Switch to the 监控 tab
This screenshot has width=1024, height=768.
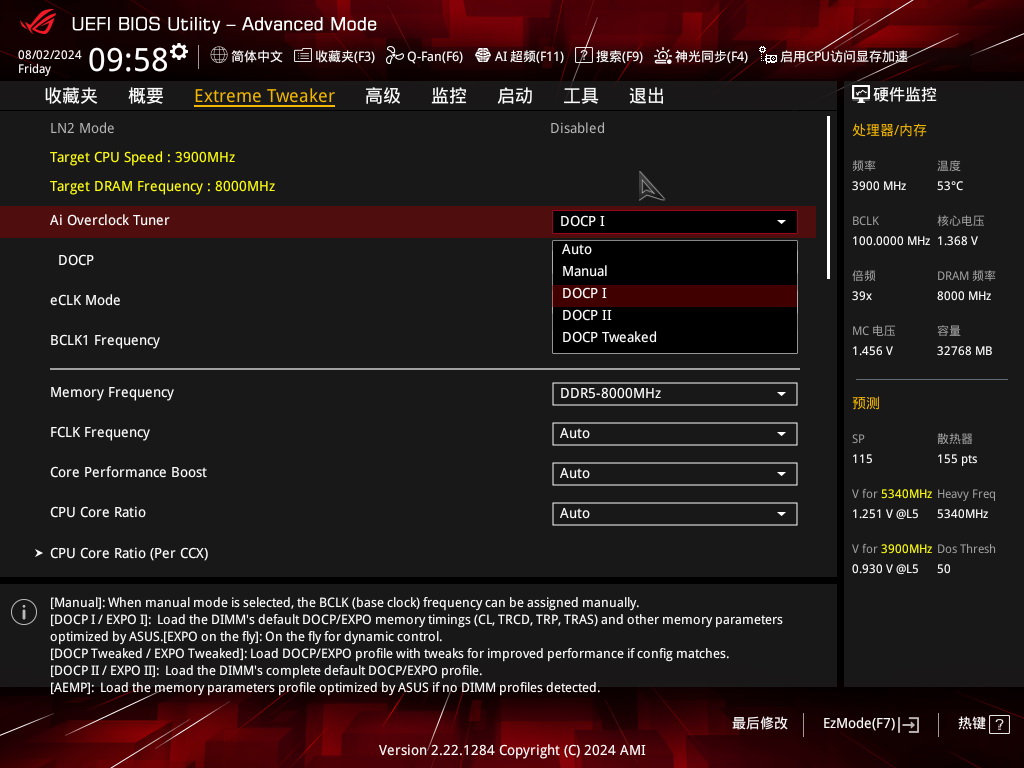pos(449,96)
